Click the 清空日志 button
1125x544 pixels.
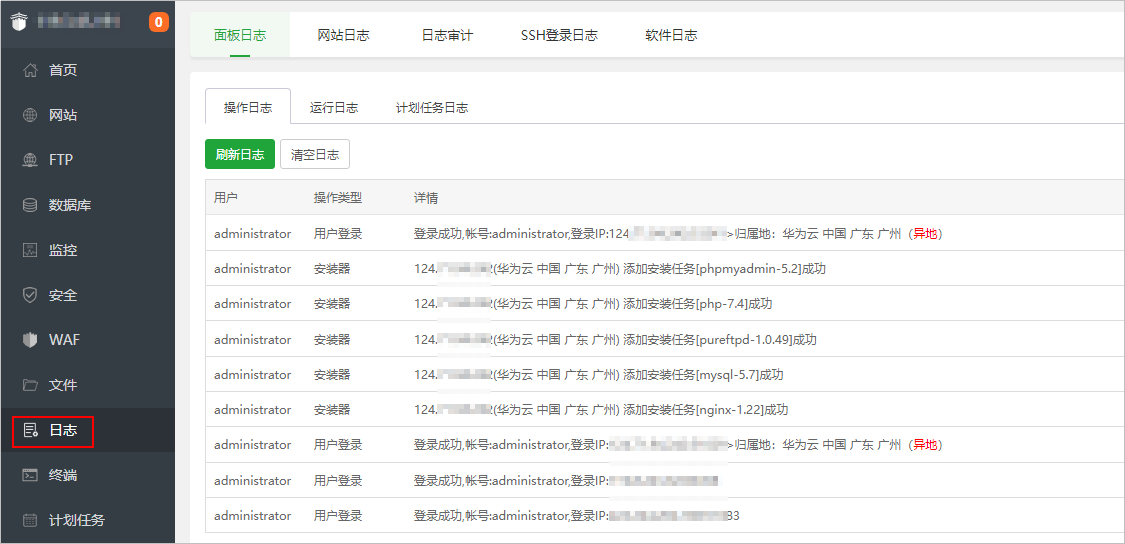315,154
